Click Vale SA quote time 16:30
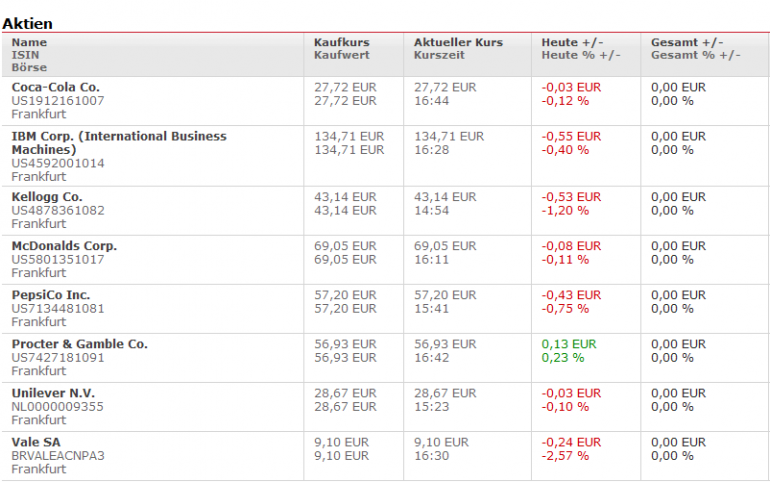770x482 pixels. pos(431,456)
